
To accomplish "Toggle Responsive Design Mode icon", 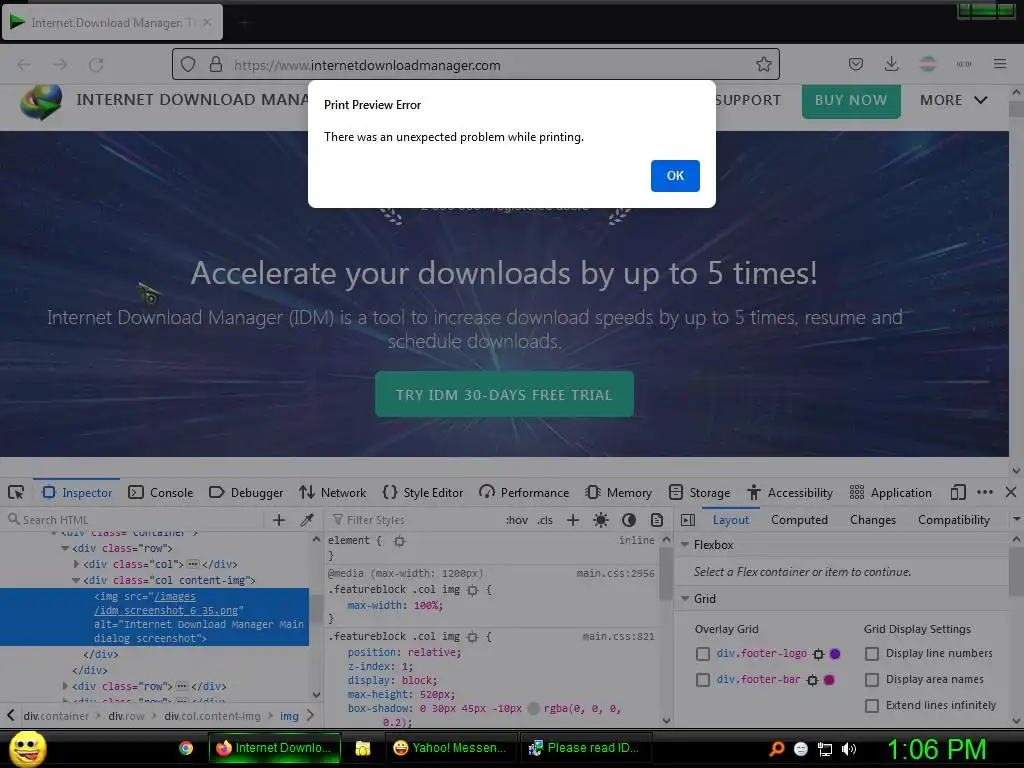I will (x=958, y=492).
